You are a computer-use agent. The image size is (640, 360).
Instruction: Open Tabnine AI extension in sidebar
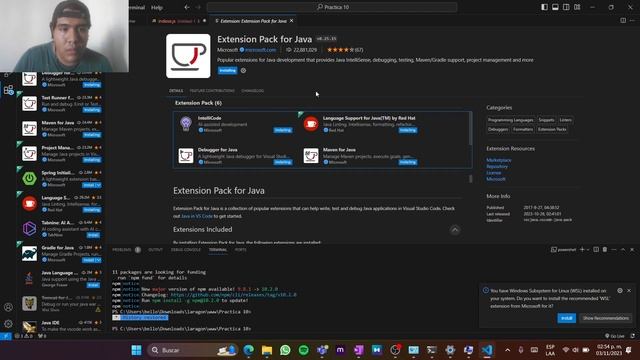pyautogui.click(x=61, y=229)
